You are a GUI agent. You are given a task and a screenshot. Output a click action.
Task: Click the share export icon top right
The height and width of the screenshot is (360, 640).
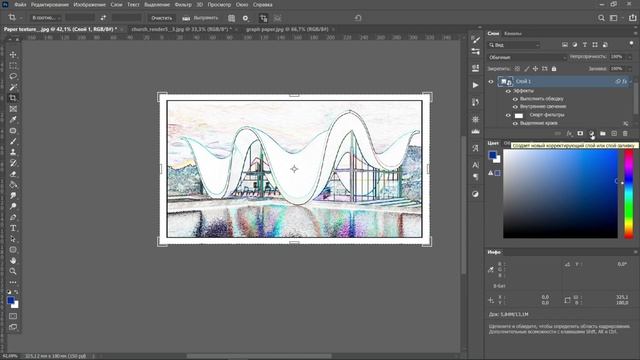pyautogui.click(x=632, y=18)
